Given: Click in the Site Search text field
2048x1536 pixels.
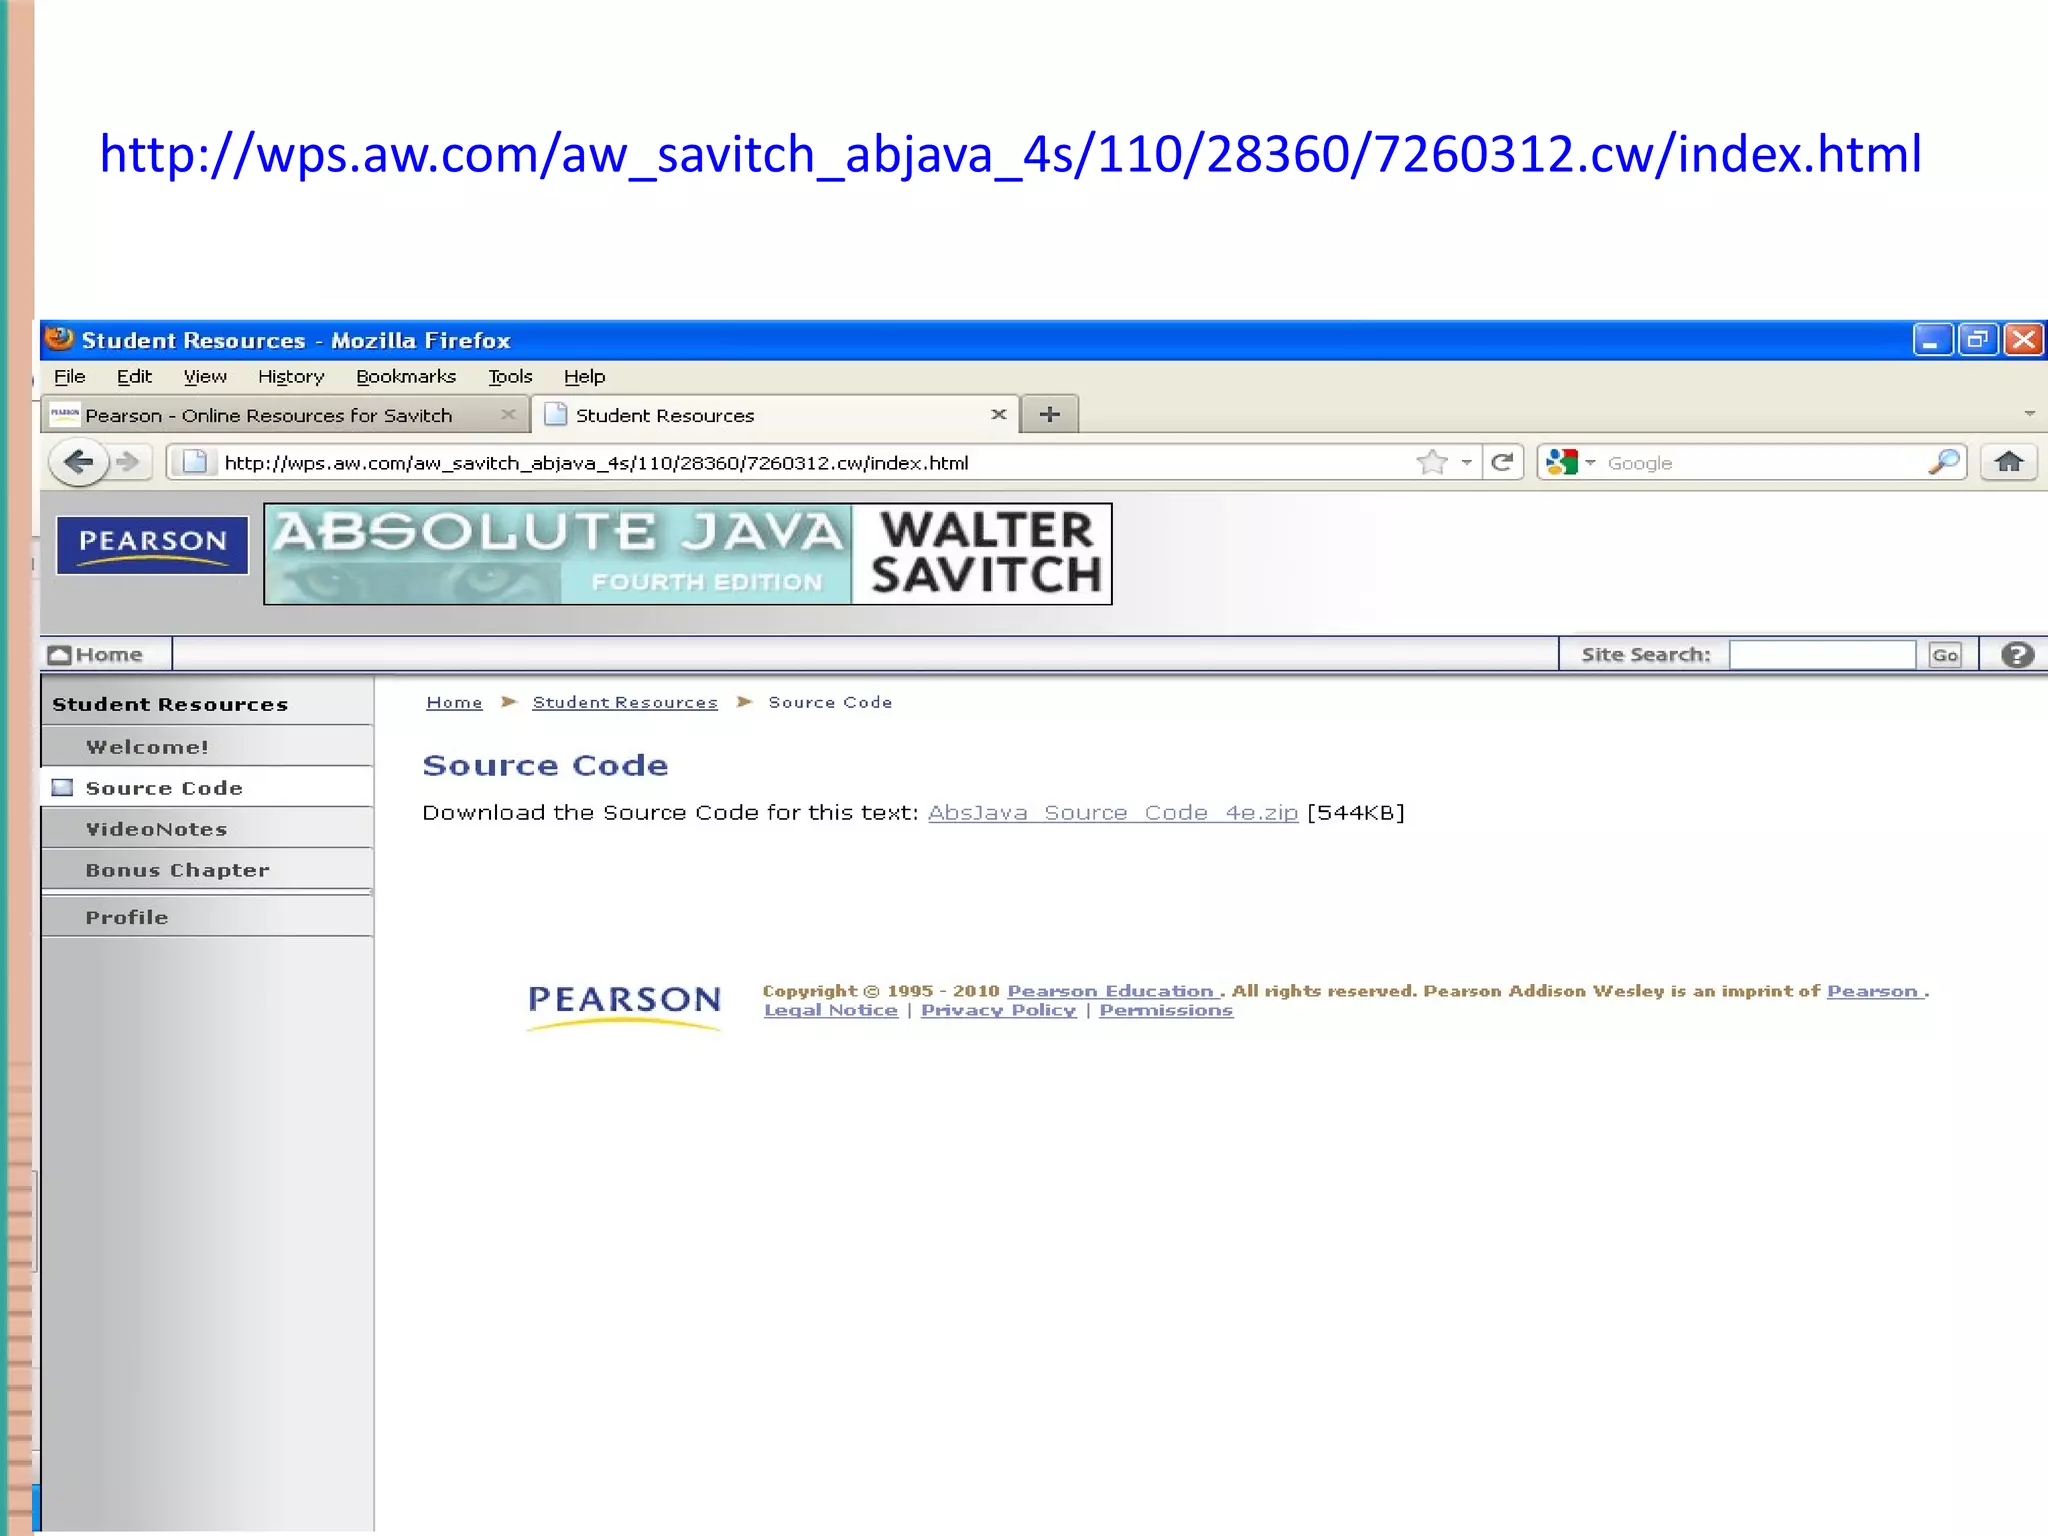Looking at the screenshot, I should (1821, 655).
